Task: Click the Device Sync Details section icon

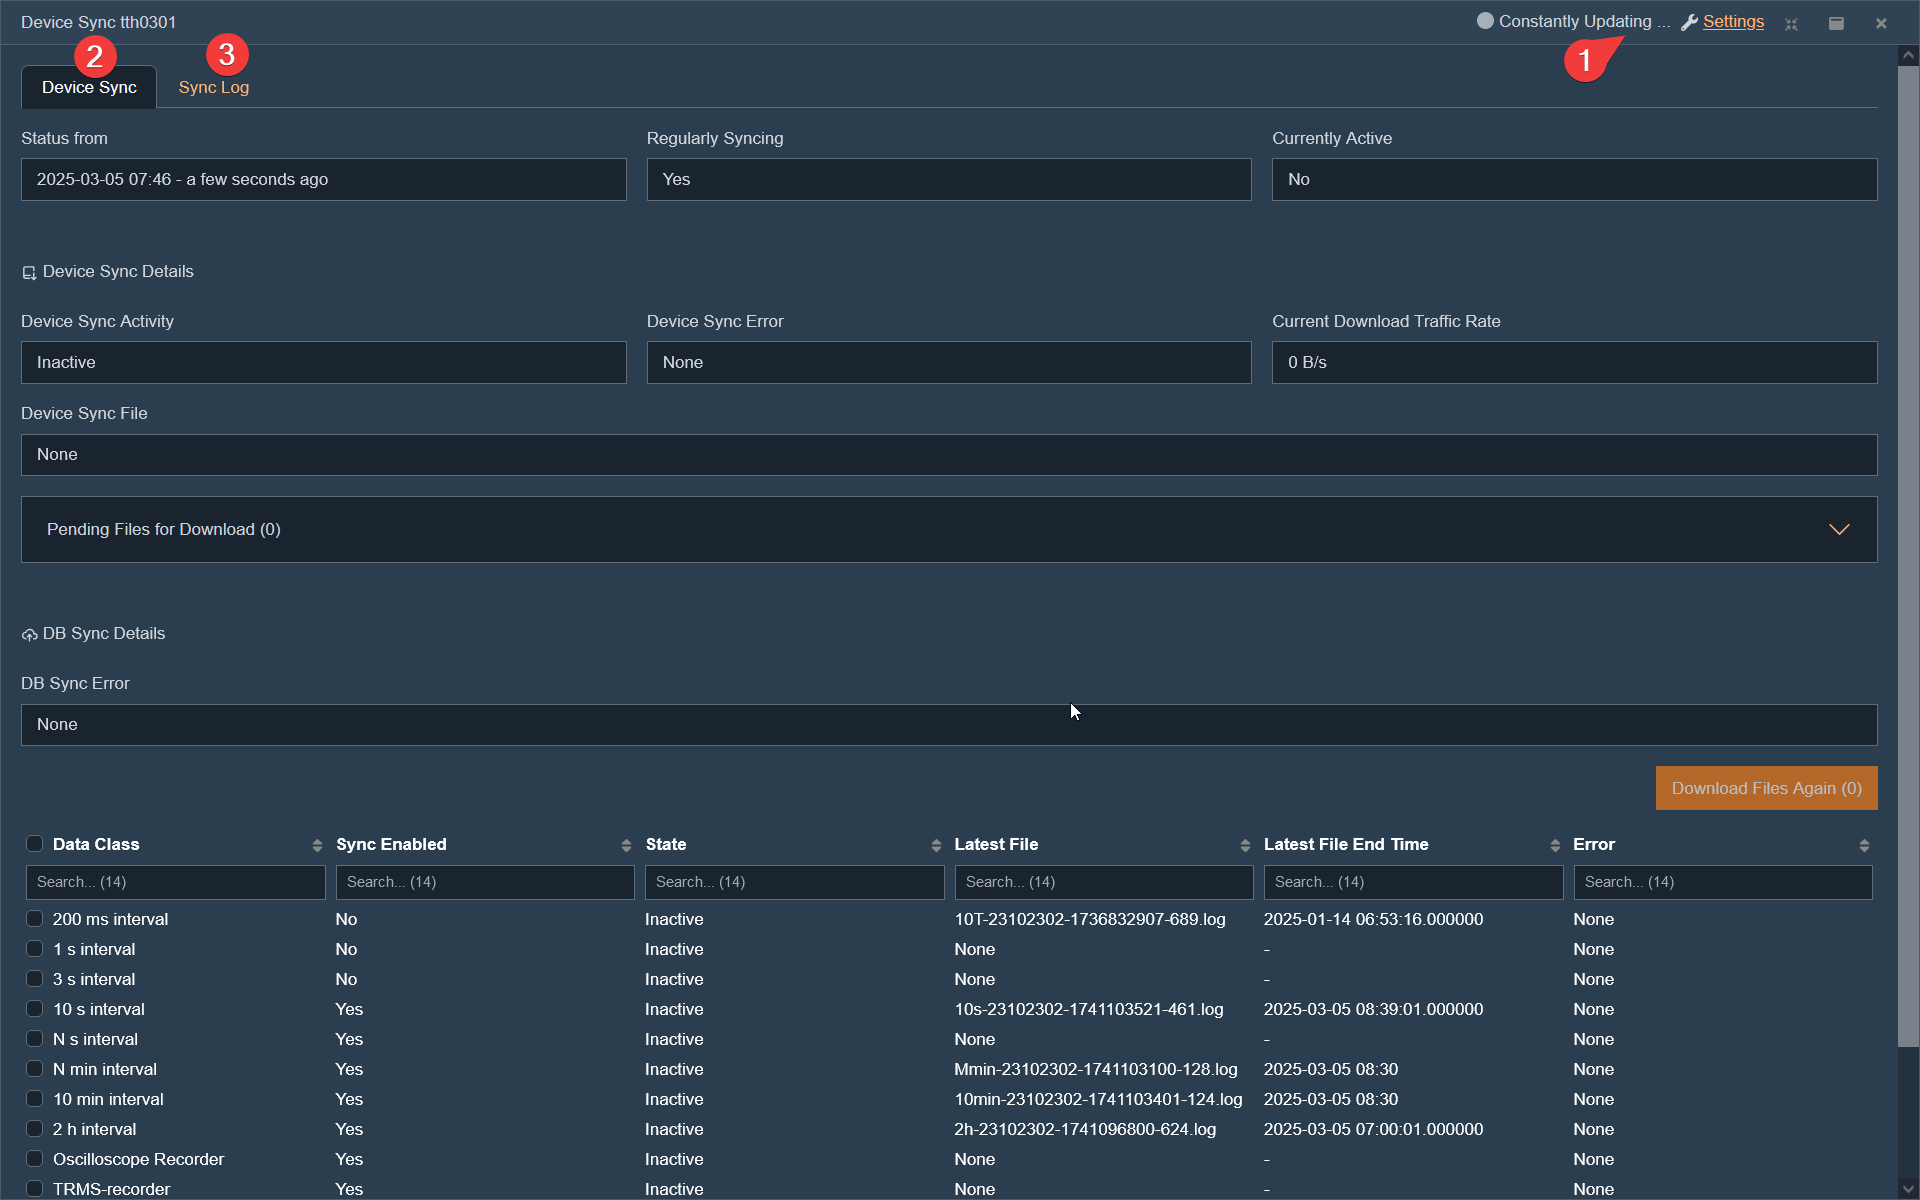Action: click(x=28, y=271)
